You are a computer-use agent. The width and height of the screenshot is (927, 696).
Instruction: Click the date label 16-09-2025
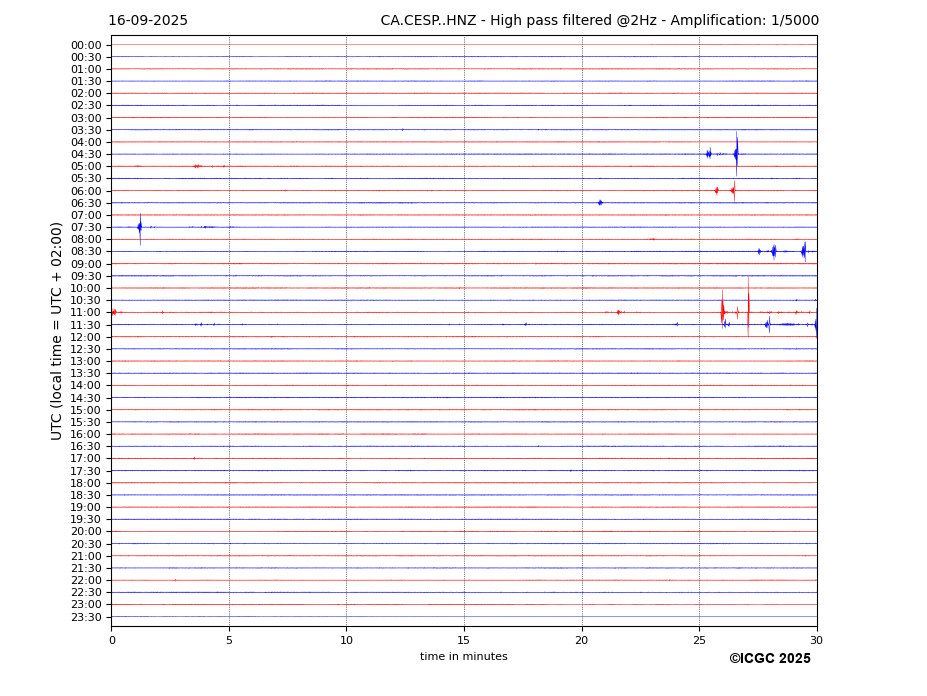point(148,21)
